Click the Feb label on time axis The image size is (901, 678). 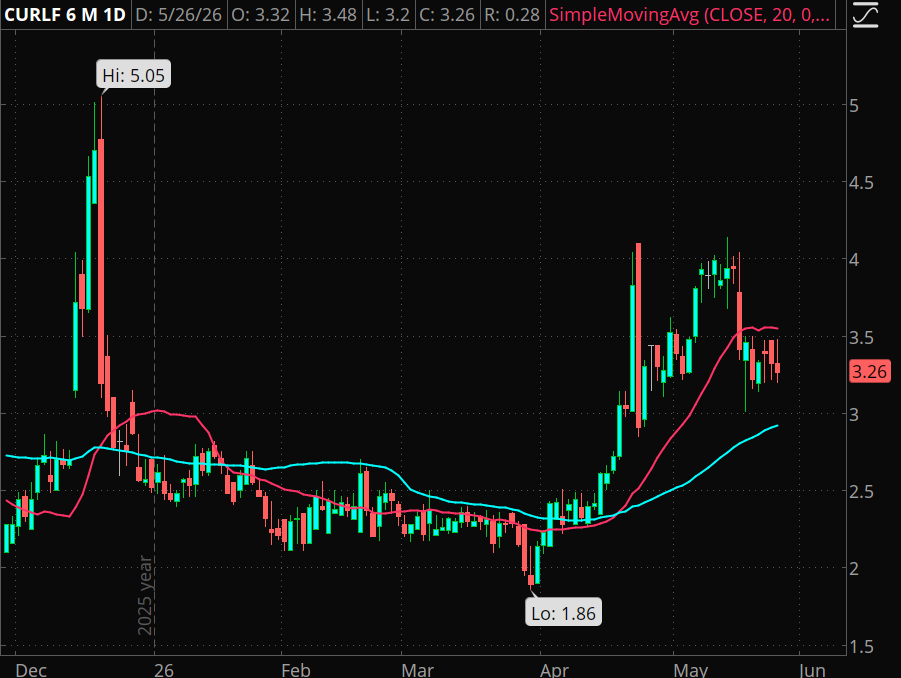point(296,670)
